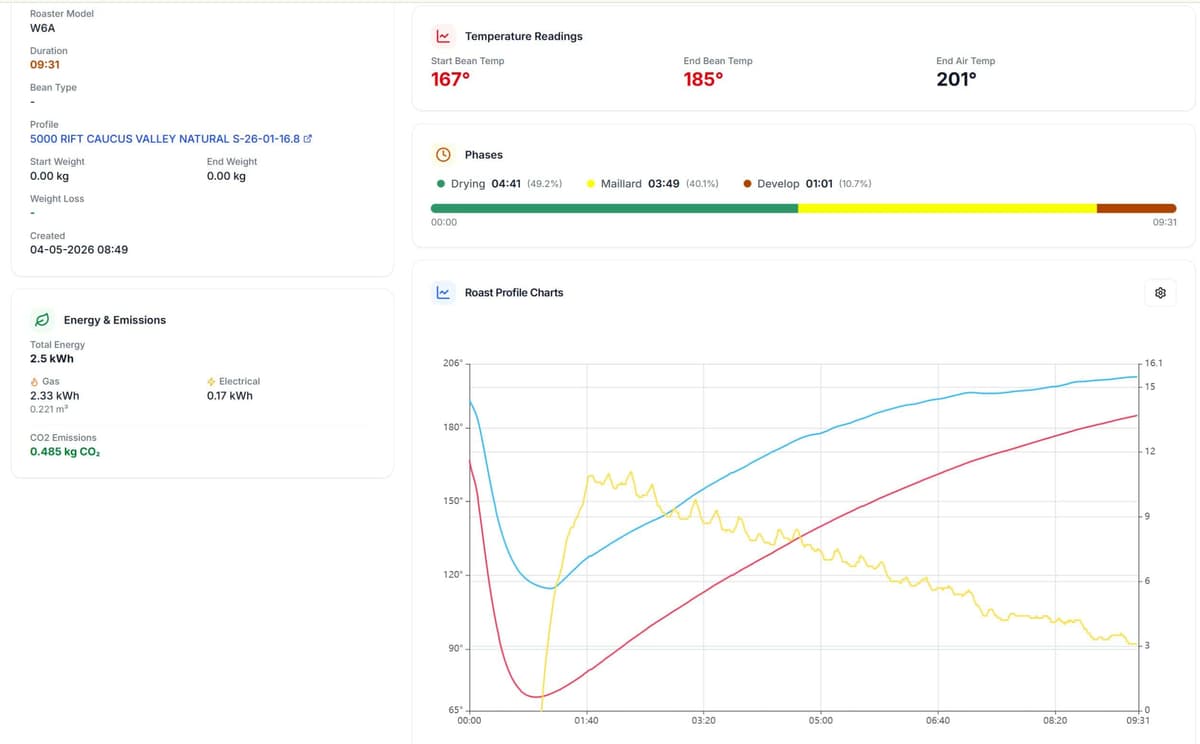Screen dimensions: 1200x744
Task: Click the brown Develop phase dot
Action: 748,184
